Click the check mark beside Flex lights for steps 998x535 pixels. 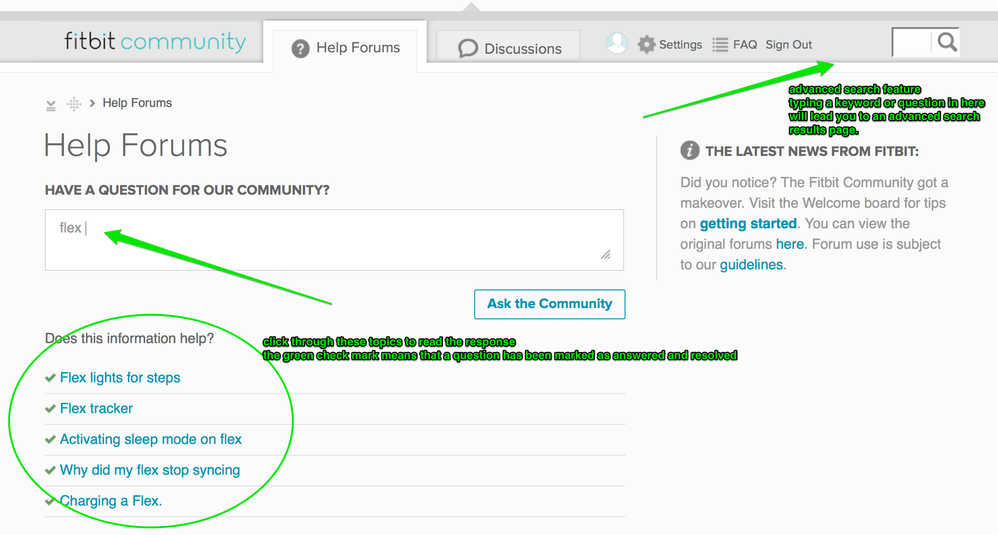[50, 378]
